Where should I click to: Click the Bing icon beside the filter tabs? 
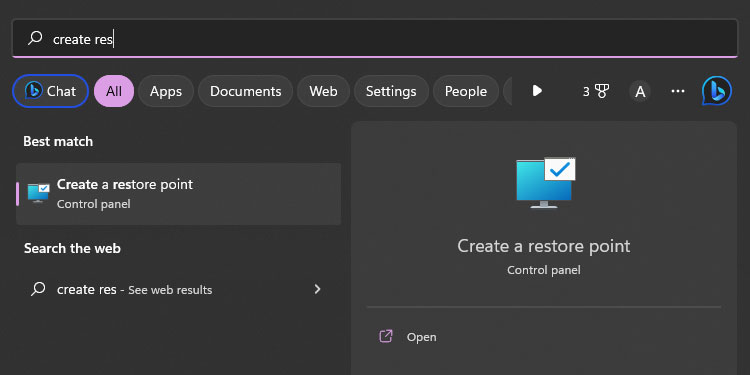click(x=717, y=91)
